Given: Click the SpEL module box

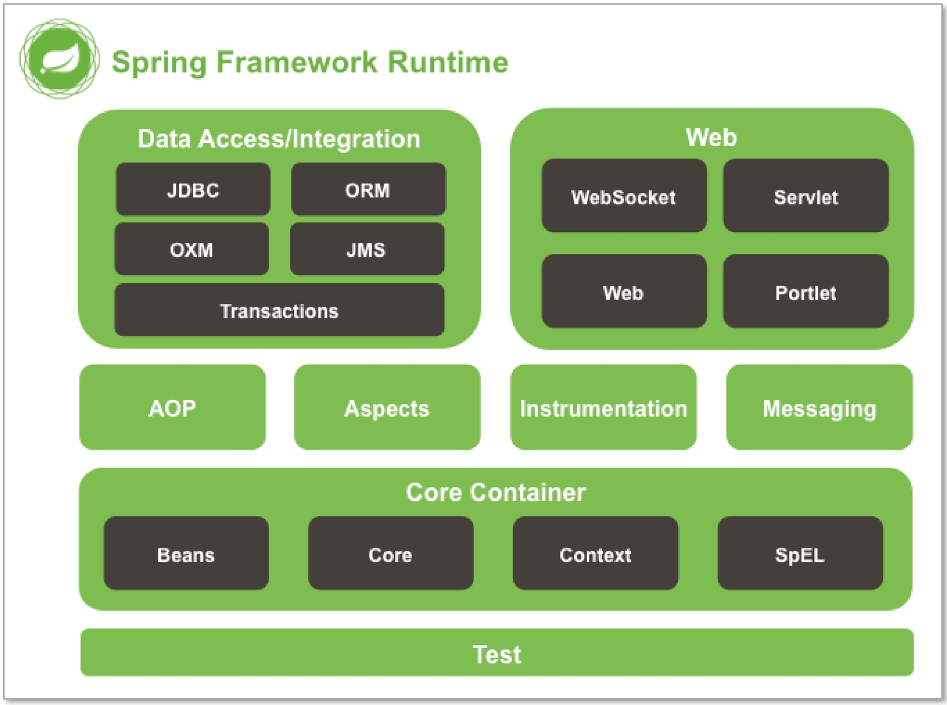Looking at the screenshot, I should pos(800,553).
